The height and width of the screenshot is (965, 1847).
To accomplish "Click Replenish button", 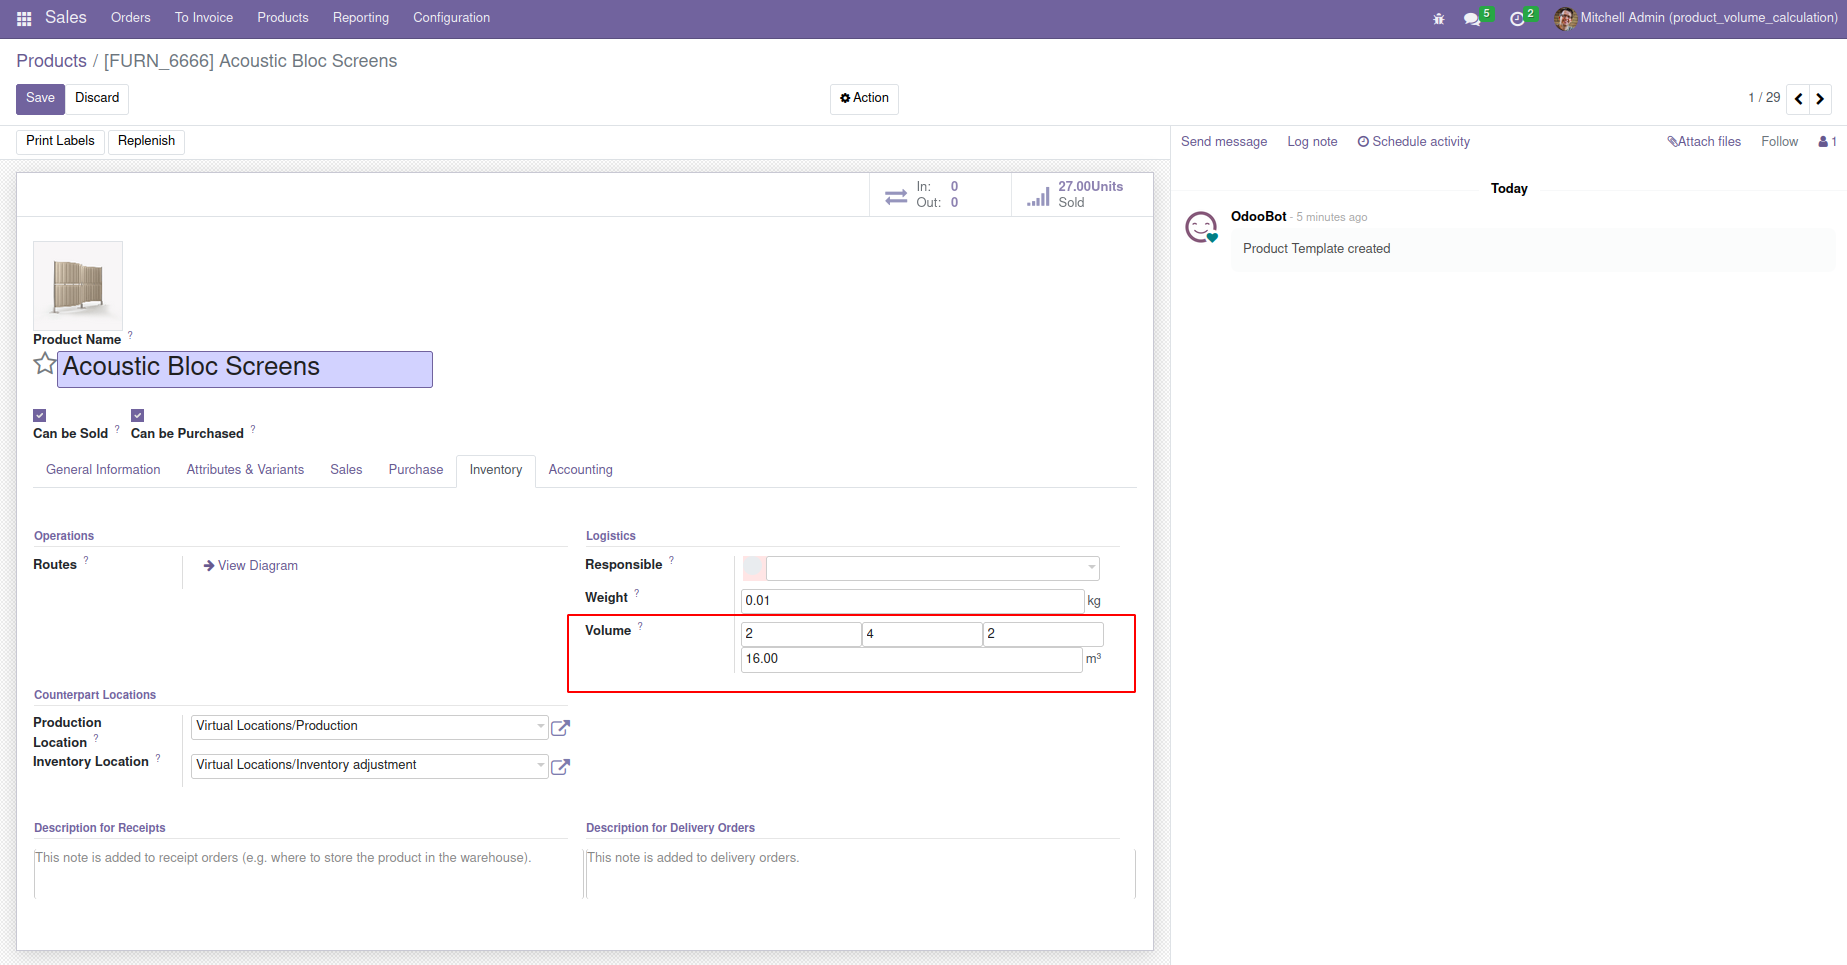I will pyautogui.click(x=146, y=141).
